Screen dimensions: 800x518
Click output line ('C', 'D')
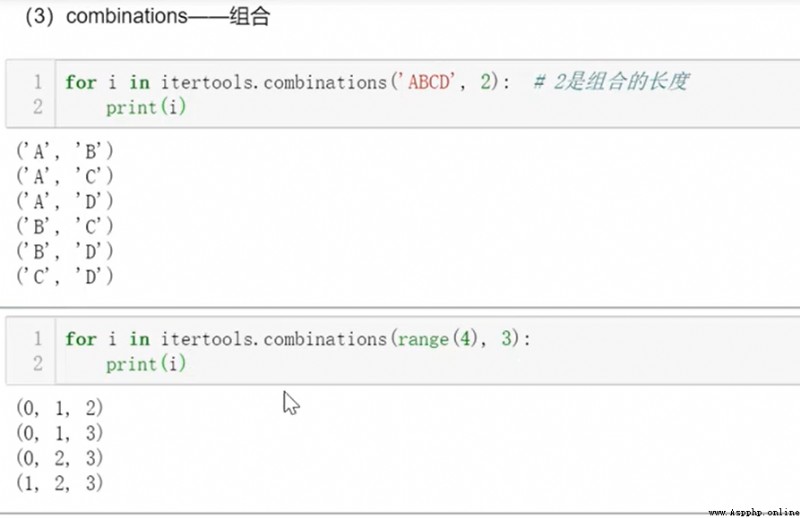[x=65, y=276]
